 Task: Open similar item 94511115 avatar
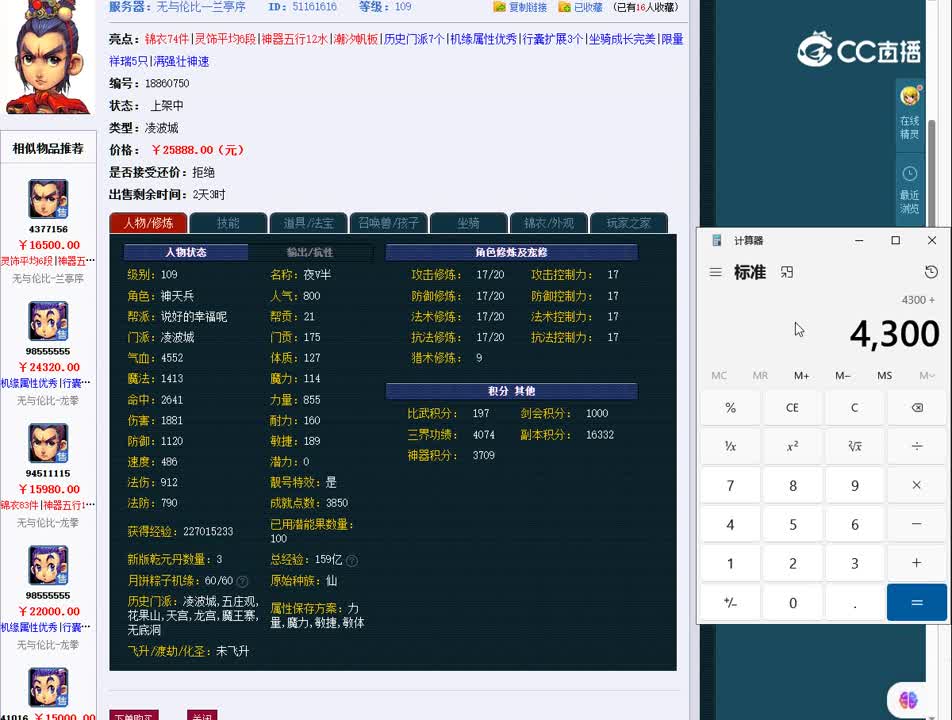(48, 443)
